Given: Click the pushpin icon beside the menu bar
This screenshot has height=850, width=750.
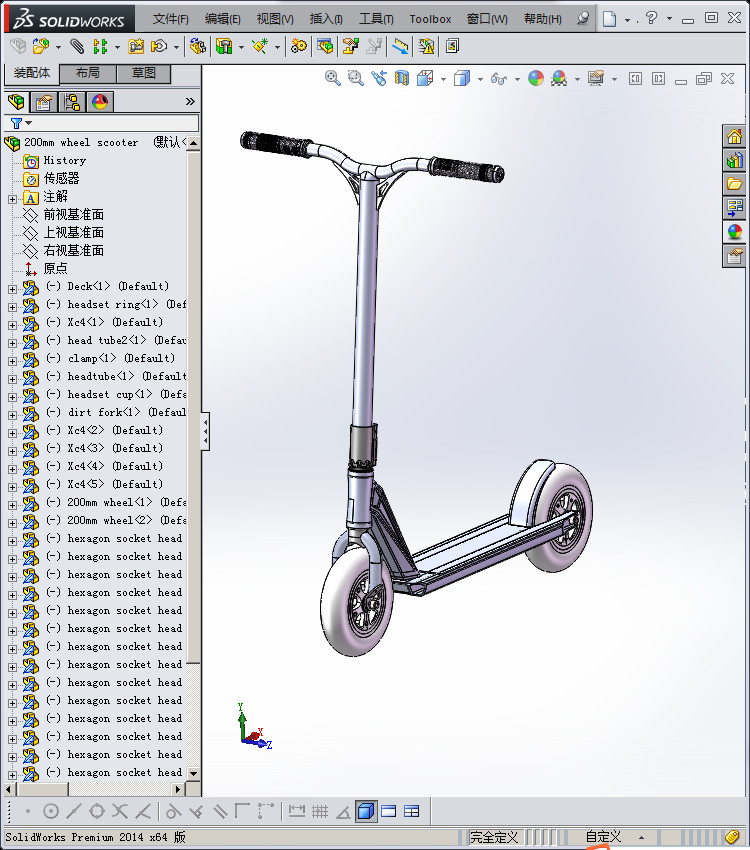Looking at the screenshot, I should click(583, 18).
